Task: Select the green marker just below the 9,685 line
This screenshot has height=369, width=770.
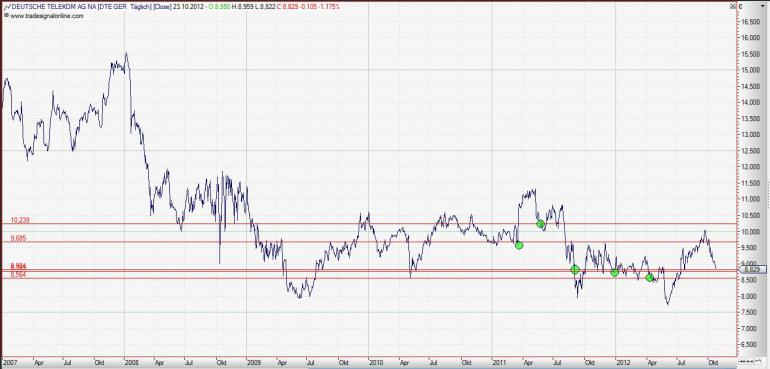Action: (519, 245)
